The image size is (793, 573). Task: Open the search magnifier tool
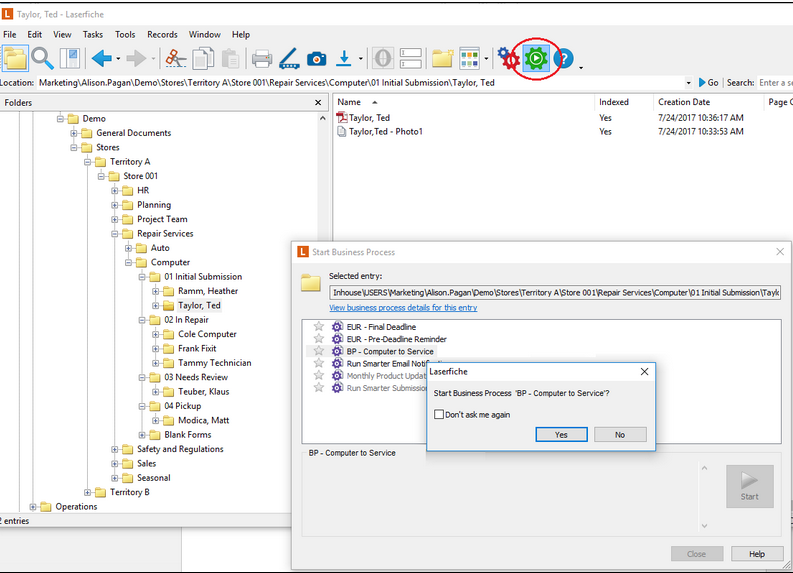click(x=42, y=59)
